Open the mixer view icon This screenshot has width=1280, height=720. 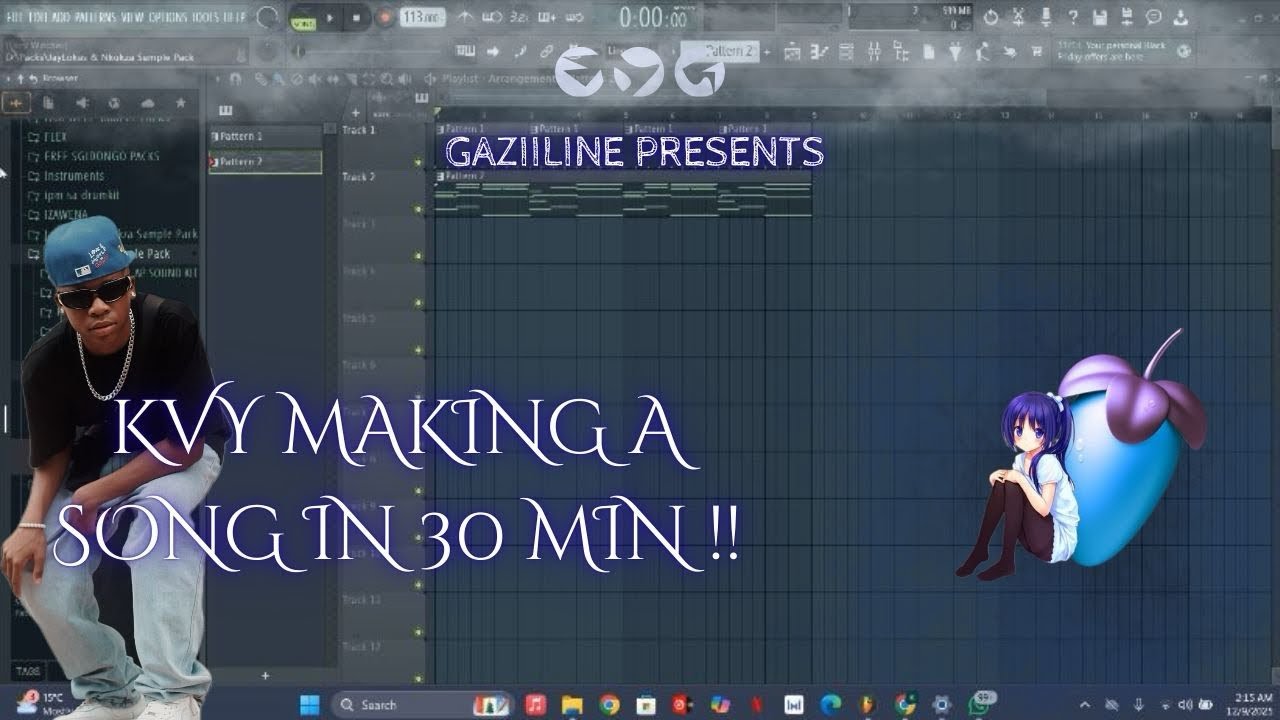874,52
